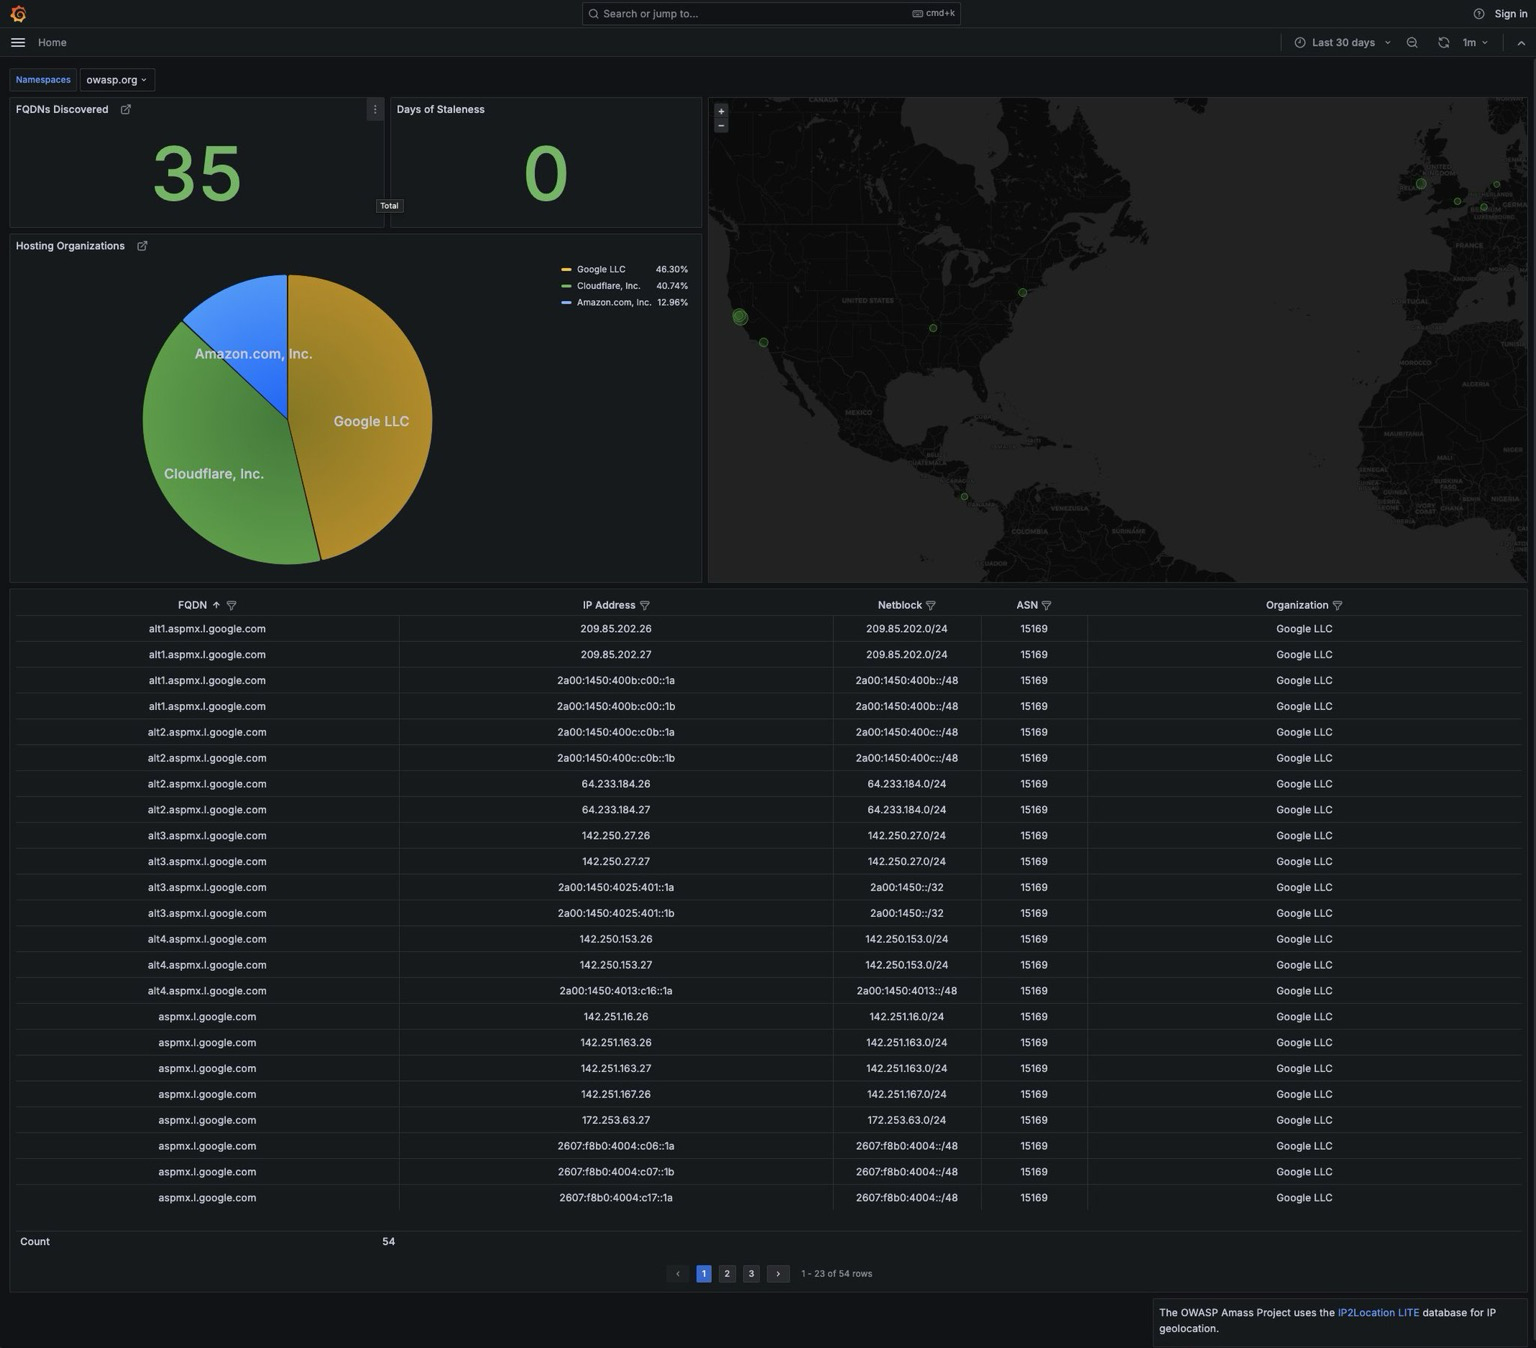The width and height of the screenshot is (1536, 1348).
Task: Select table page 3
Action: 751,1274
